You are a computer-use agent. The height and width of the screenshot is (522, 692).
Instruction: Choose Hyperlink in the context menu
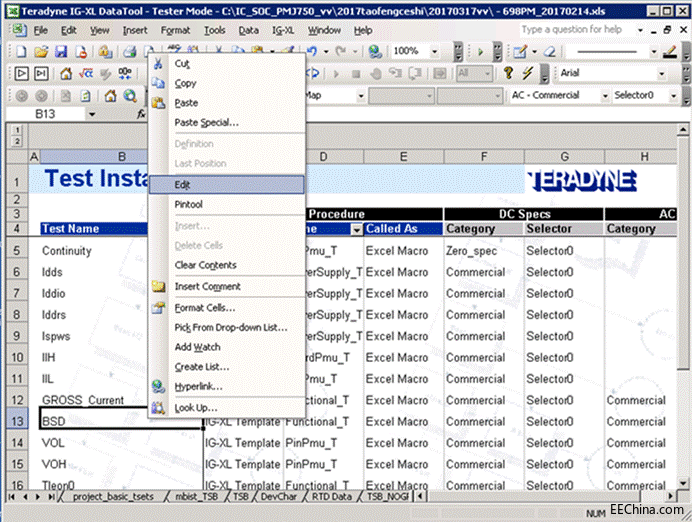click(x=226, y=387)
